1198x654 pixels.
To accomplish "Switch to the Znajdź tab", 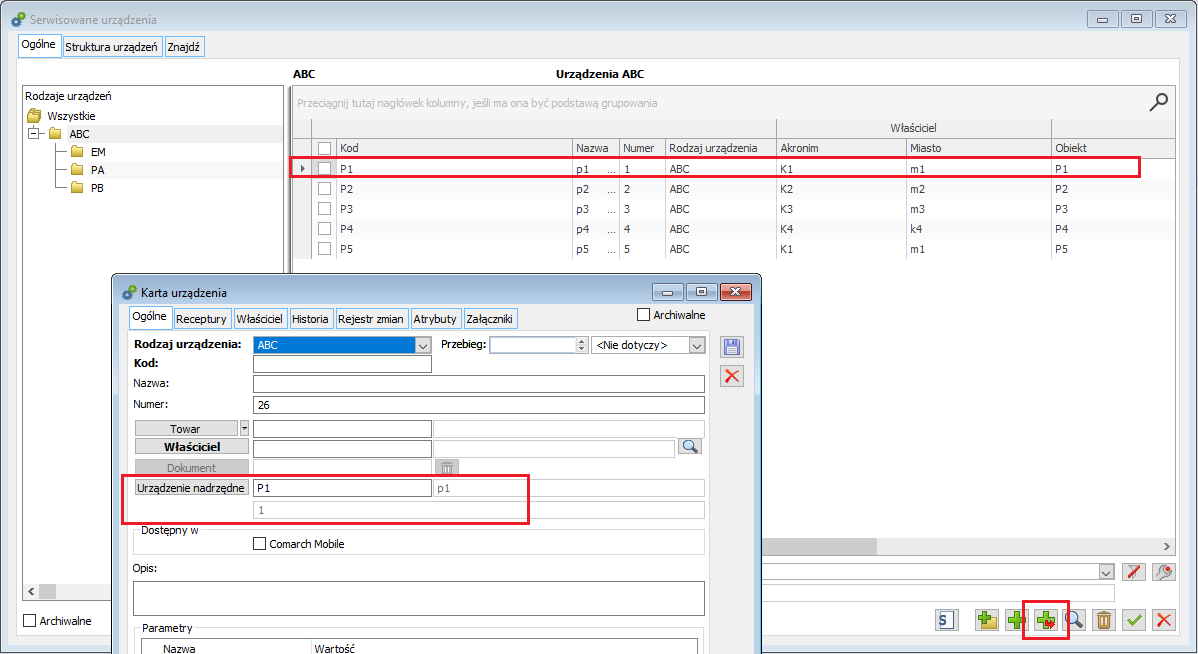I will (183, 47).
